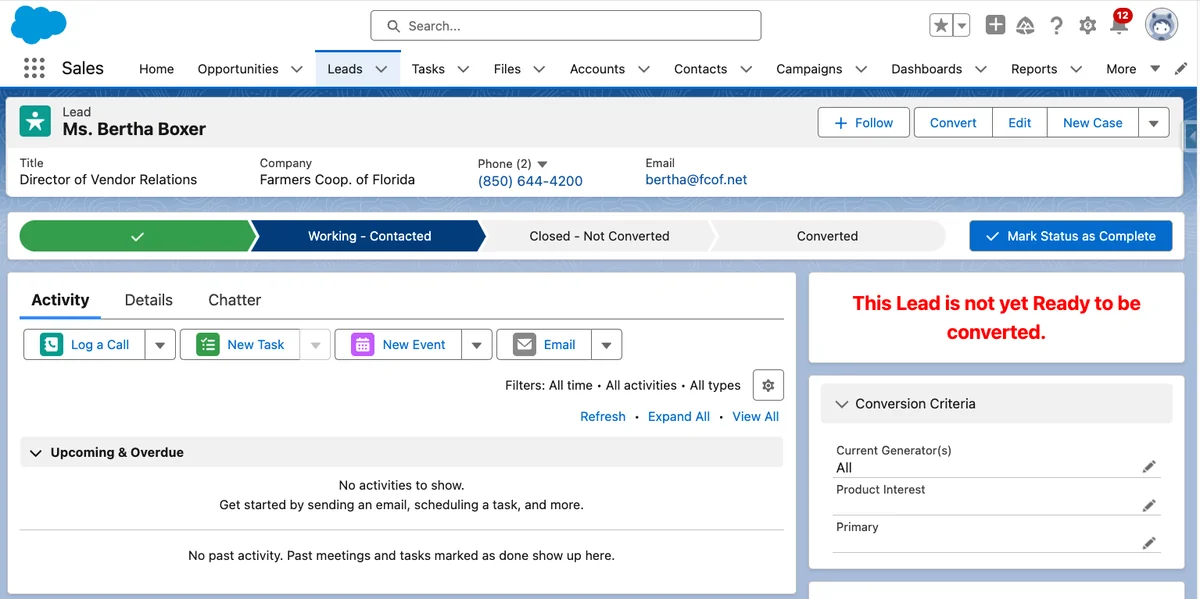Open the Global Actions plus icon
This screenshot has height=599, width=1200.
coord(995,26)
